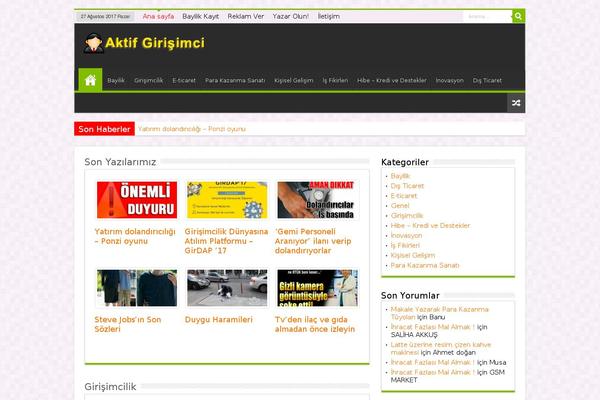Select Girişimcilik in main navigation bar
600x400 pixels.
(x=148, y=80)
